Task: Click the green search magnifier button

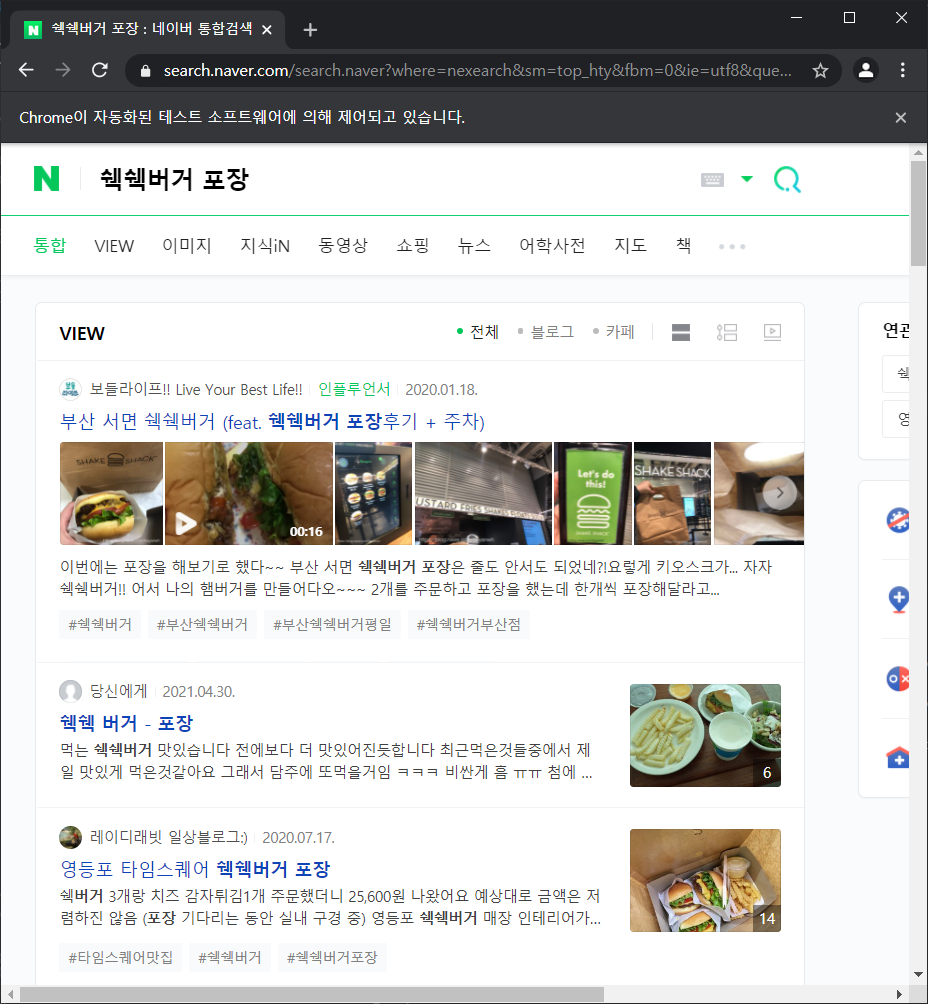Action: (787, 179)
